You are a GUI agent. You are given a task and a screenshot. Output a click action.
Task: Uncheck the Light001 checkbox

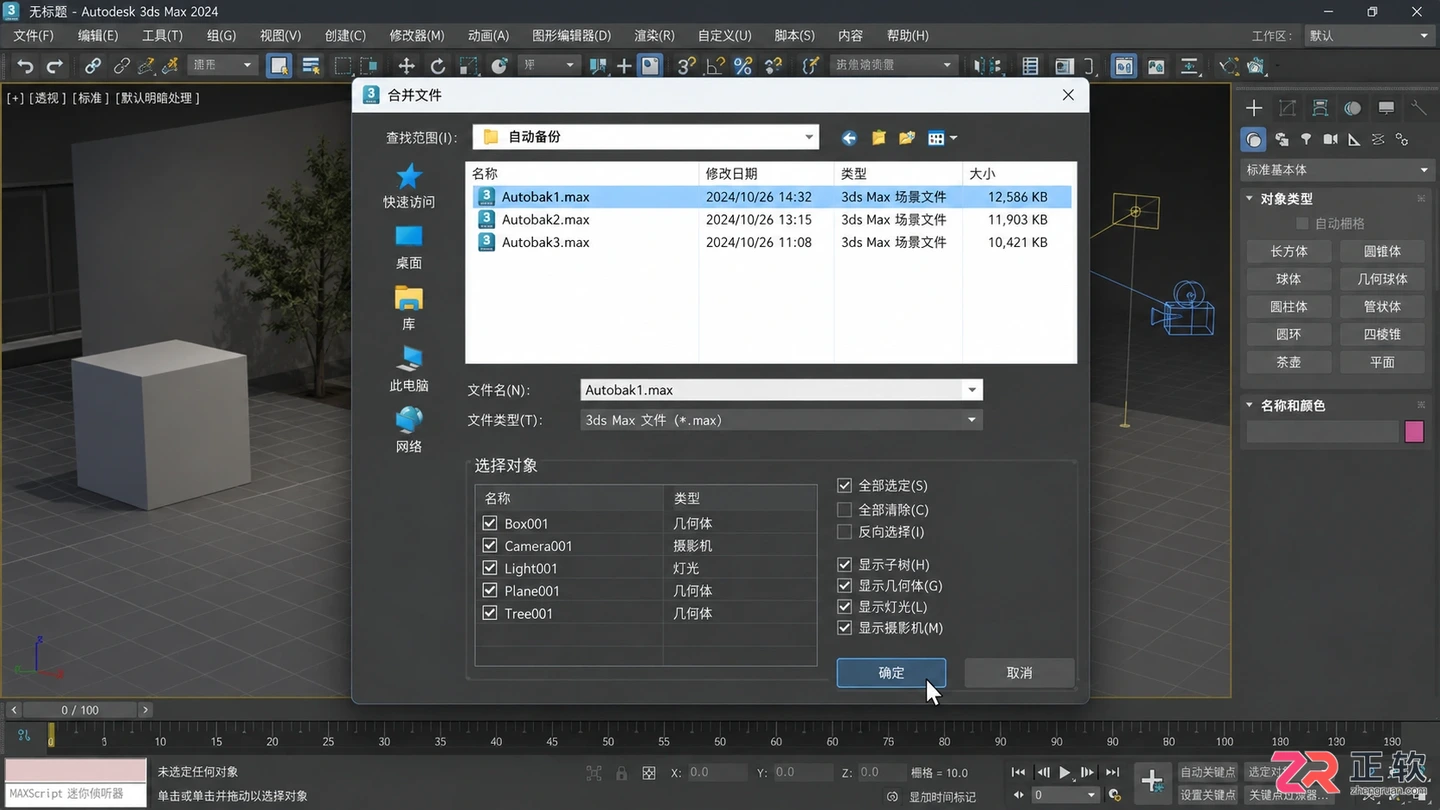(490, 568)
